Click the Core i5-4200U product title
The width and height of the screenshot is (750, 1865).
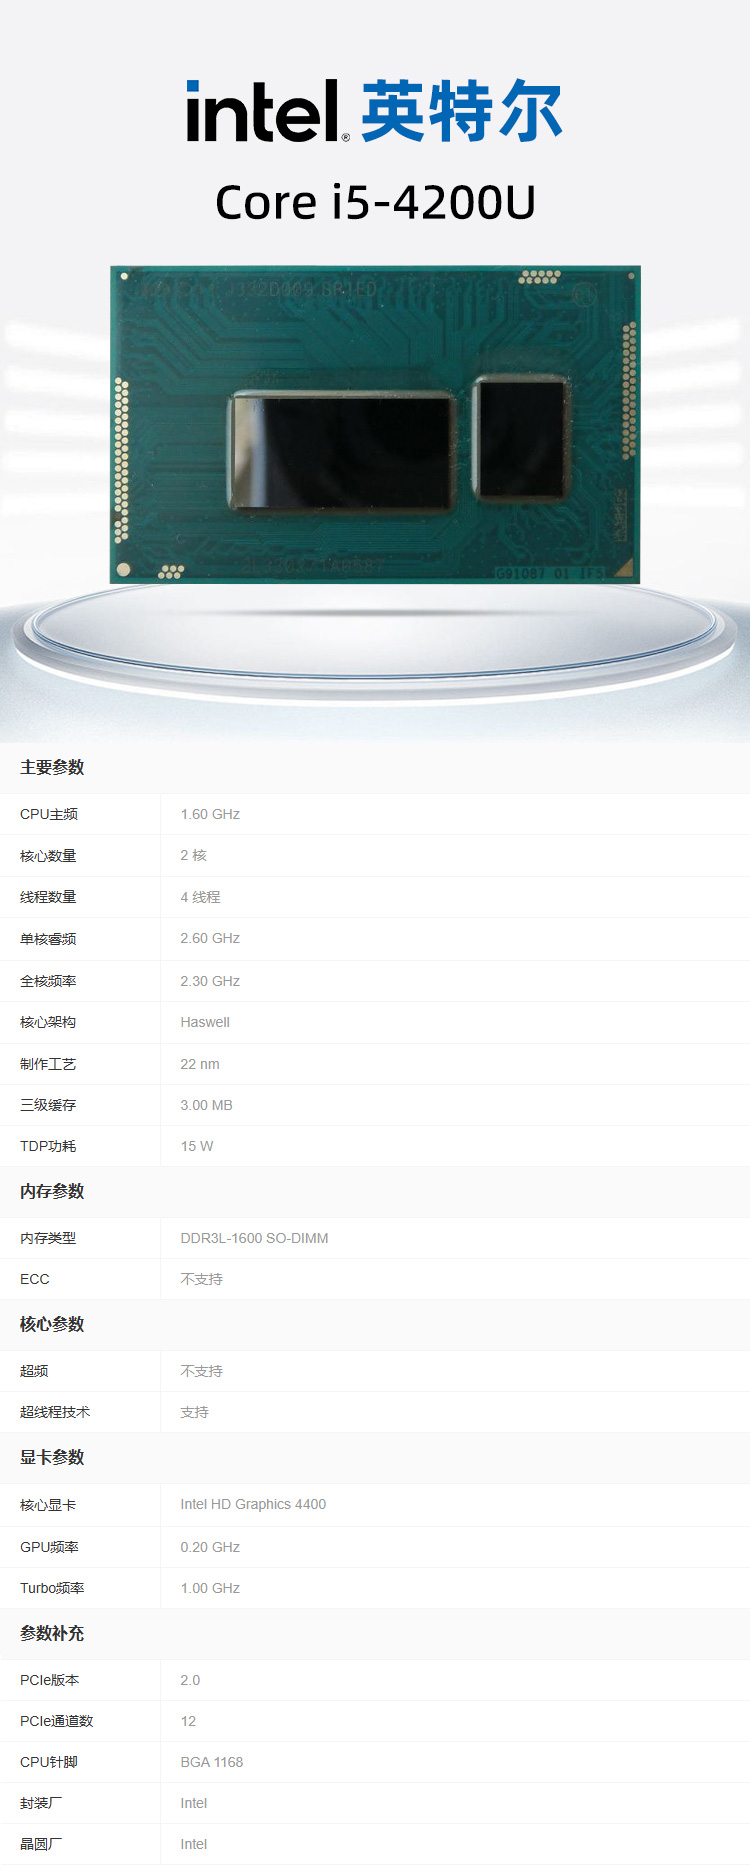tap(375, 202)
